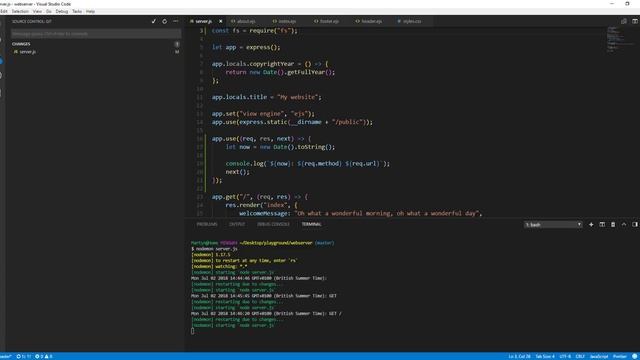Change the CRLF end-of-line sequence

tap(580, 356)
